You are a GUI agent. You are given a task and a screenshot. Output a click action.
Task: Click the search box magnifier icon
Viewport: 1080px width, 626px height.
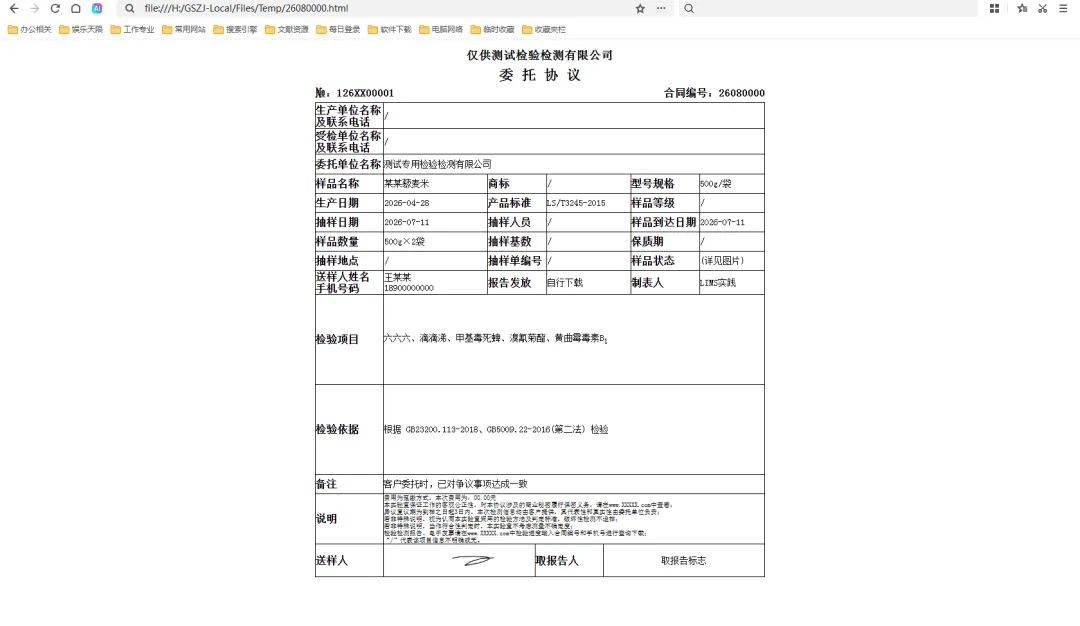[689, 8]
